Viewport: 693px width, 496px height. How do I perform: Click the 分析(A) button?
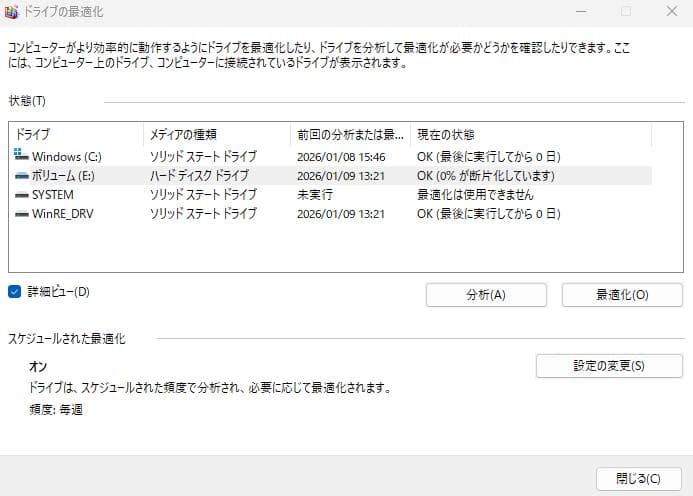486,295
